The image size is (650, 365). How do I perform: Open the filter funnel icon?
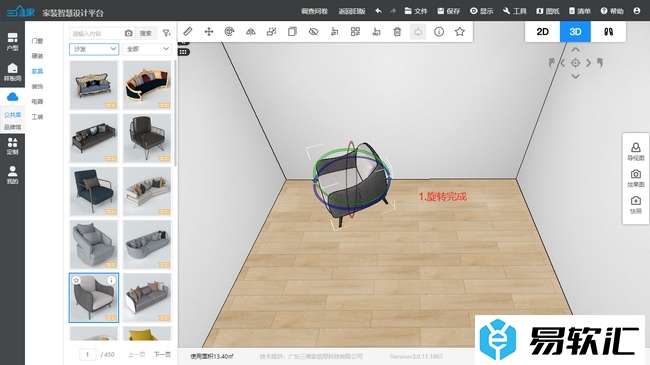coord(166,33)
